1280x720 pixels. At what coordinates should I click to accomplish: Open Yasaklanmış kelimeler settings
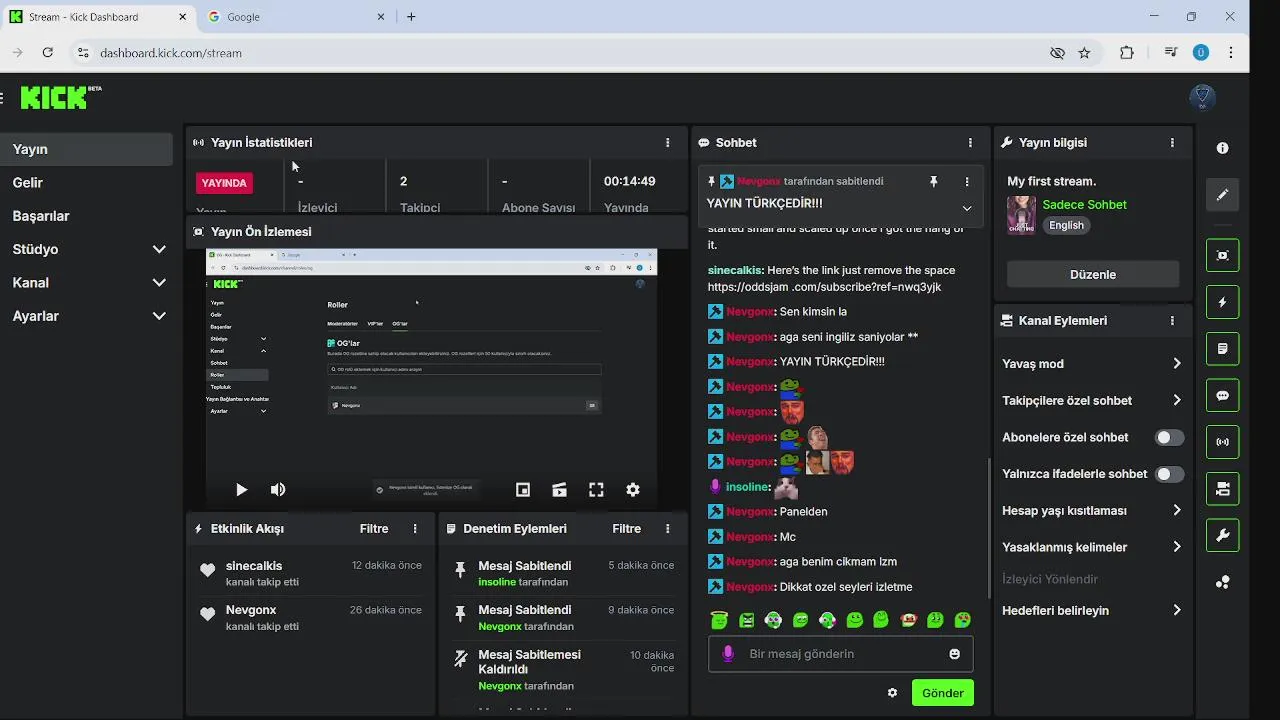click(x=1092, y=547)
